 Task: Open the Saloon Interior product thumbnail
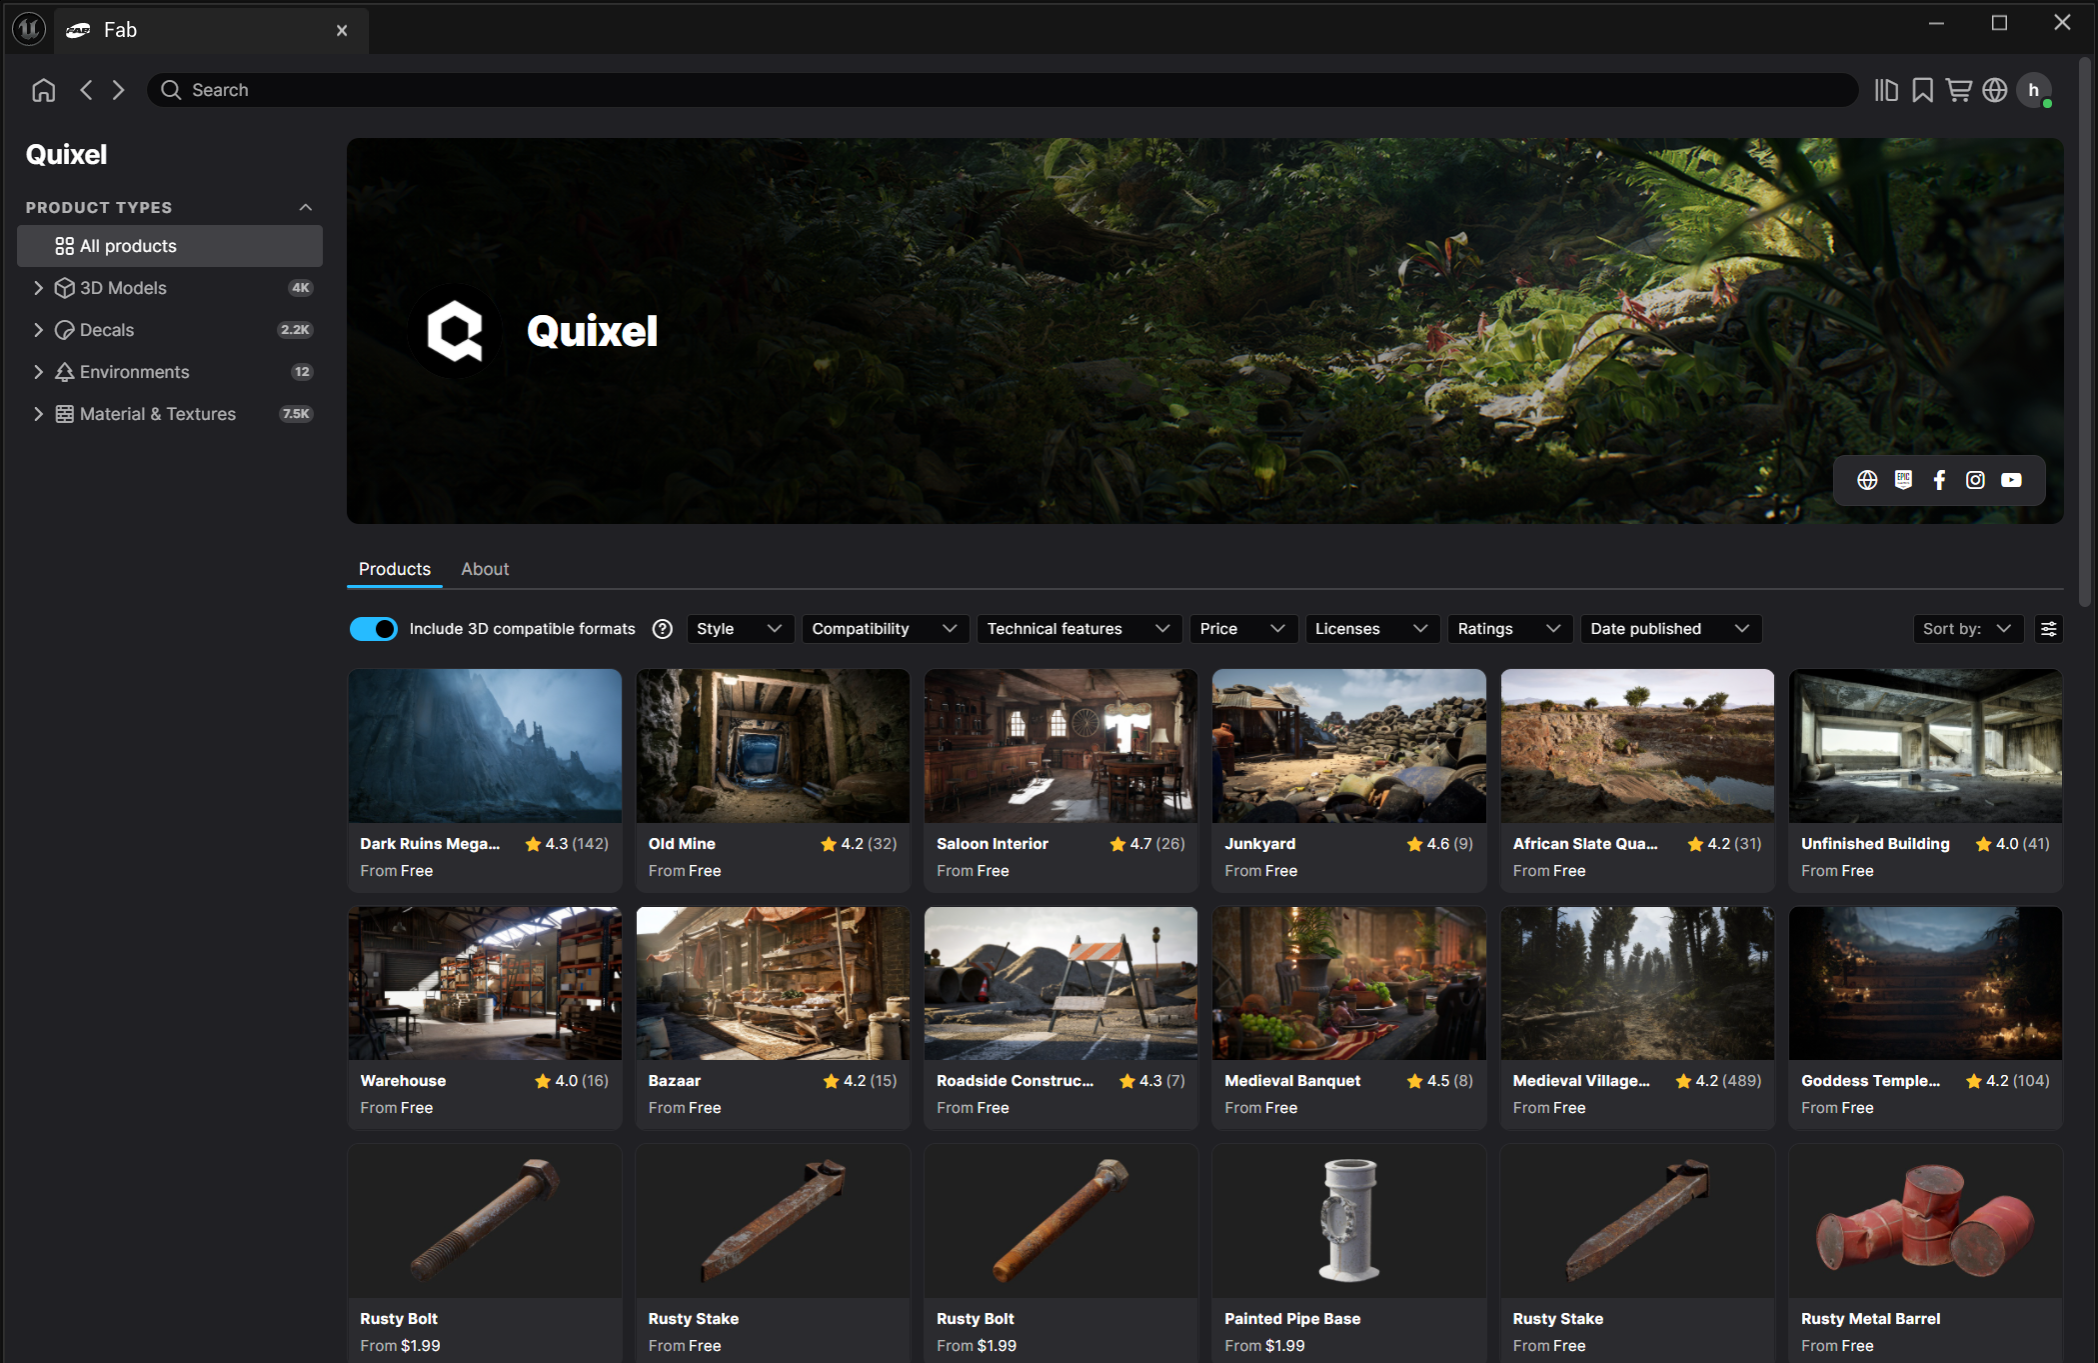click(x=1060, y=745)
